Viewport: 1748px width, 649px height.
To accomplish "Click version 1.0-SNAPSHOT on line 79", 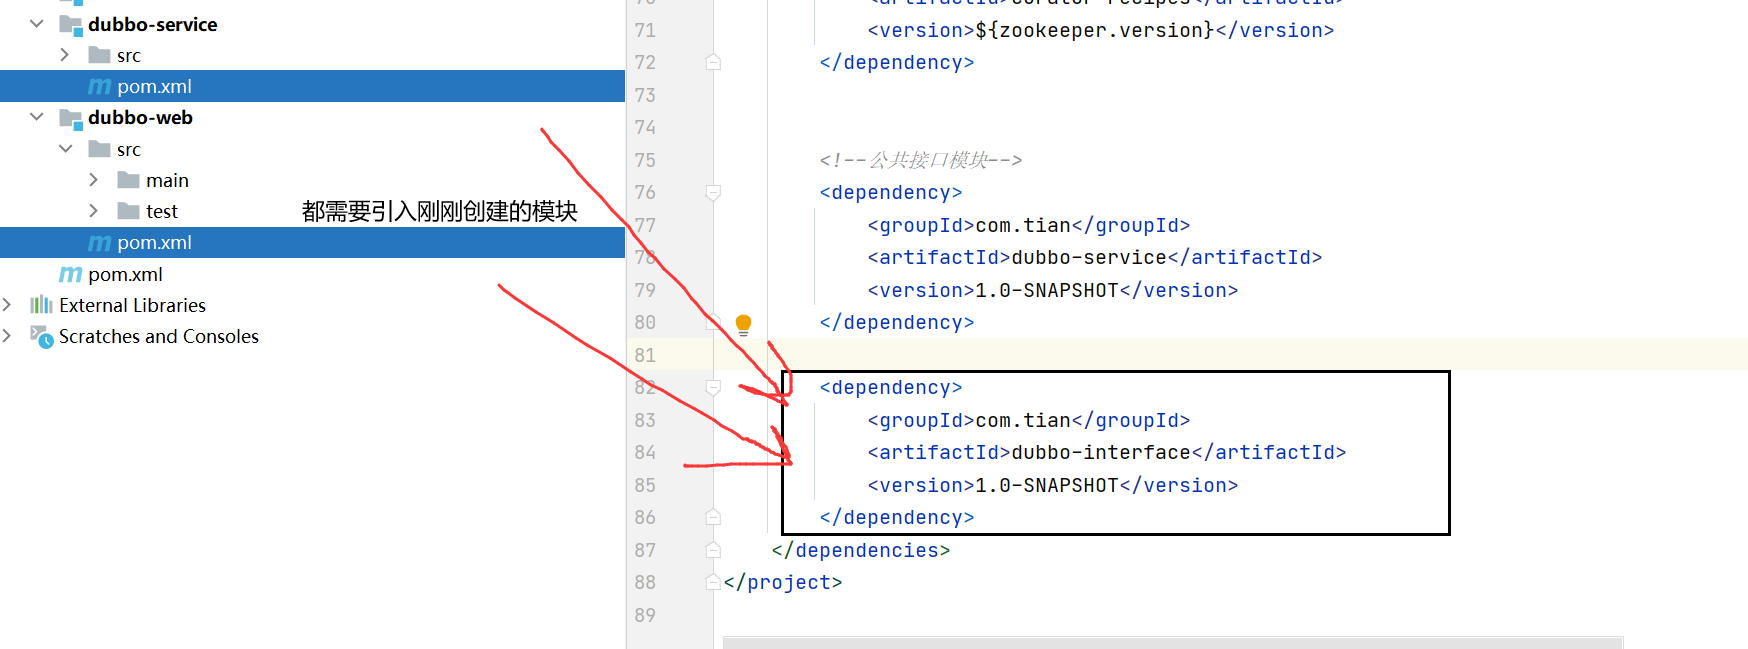I will (x=1047, y=290).
